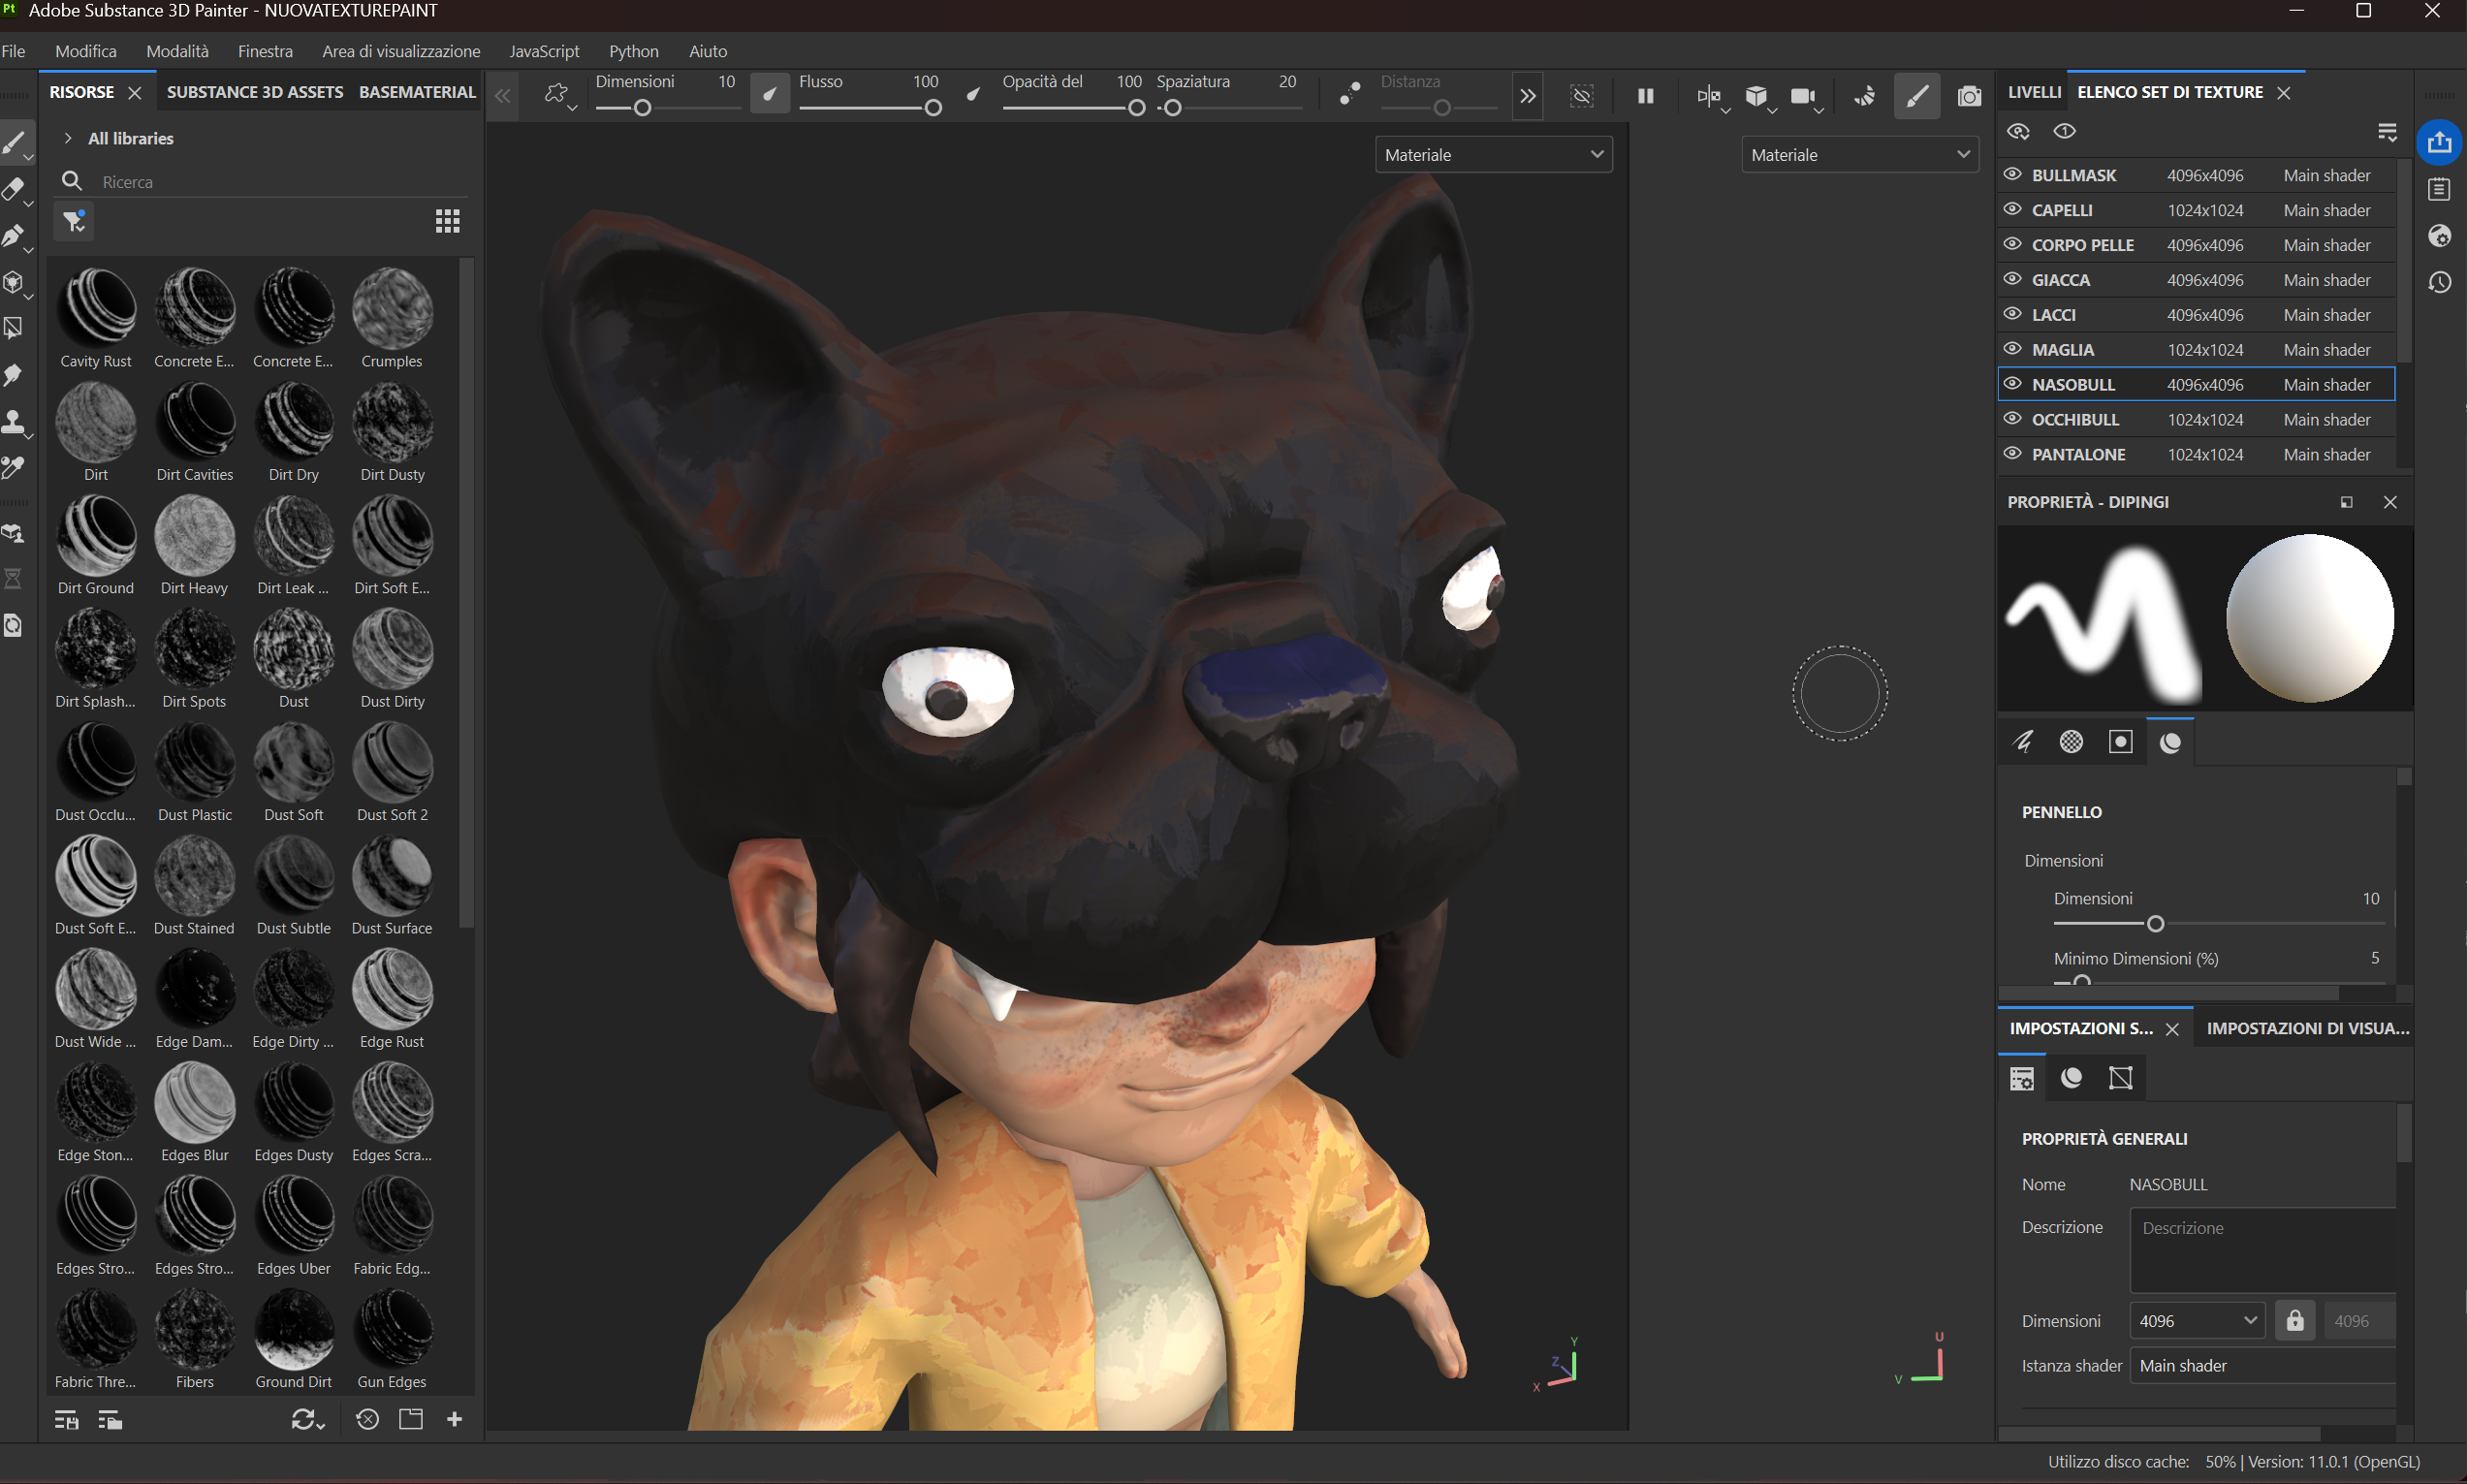Viewport: 2467px width, 1484px height.
Task: Select the Material picker eyedropper tool
Action: click(14, 467)
